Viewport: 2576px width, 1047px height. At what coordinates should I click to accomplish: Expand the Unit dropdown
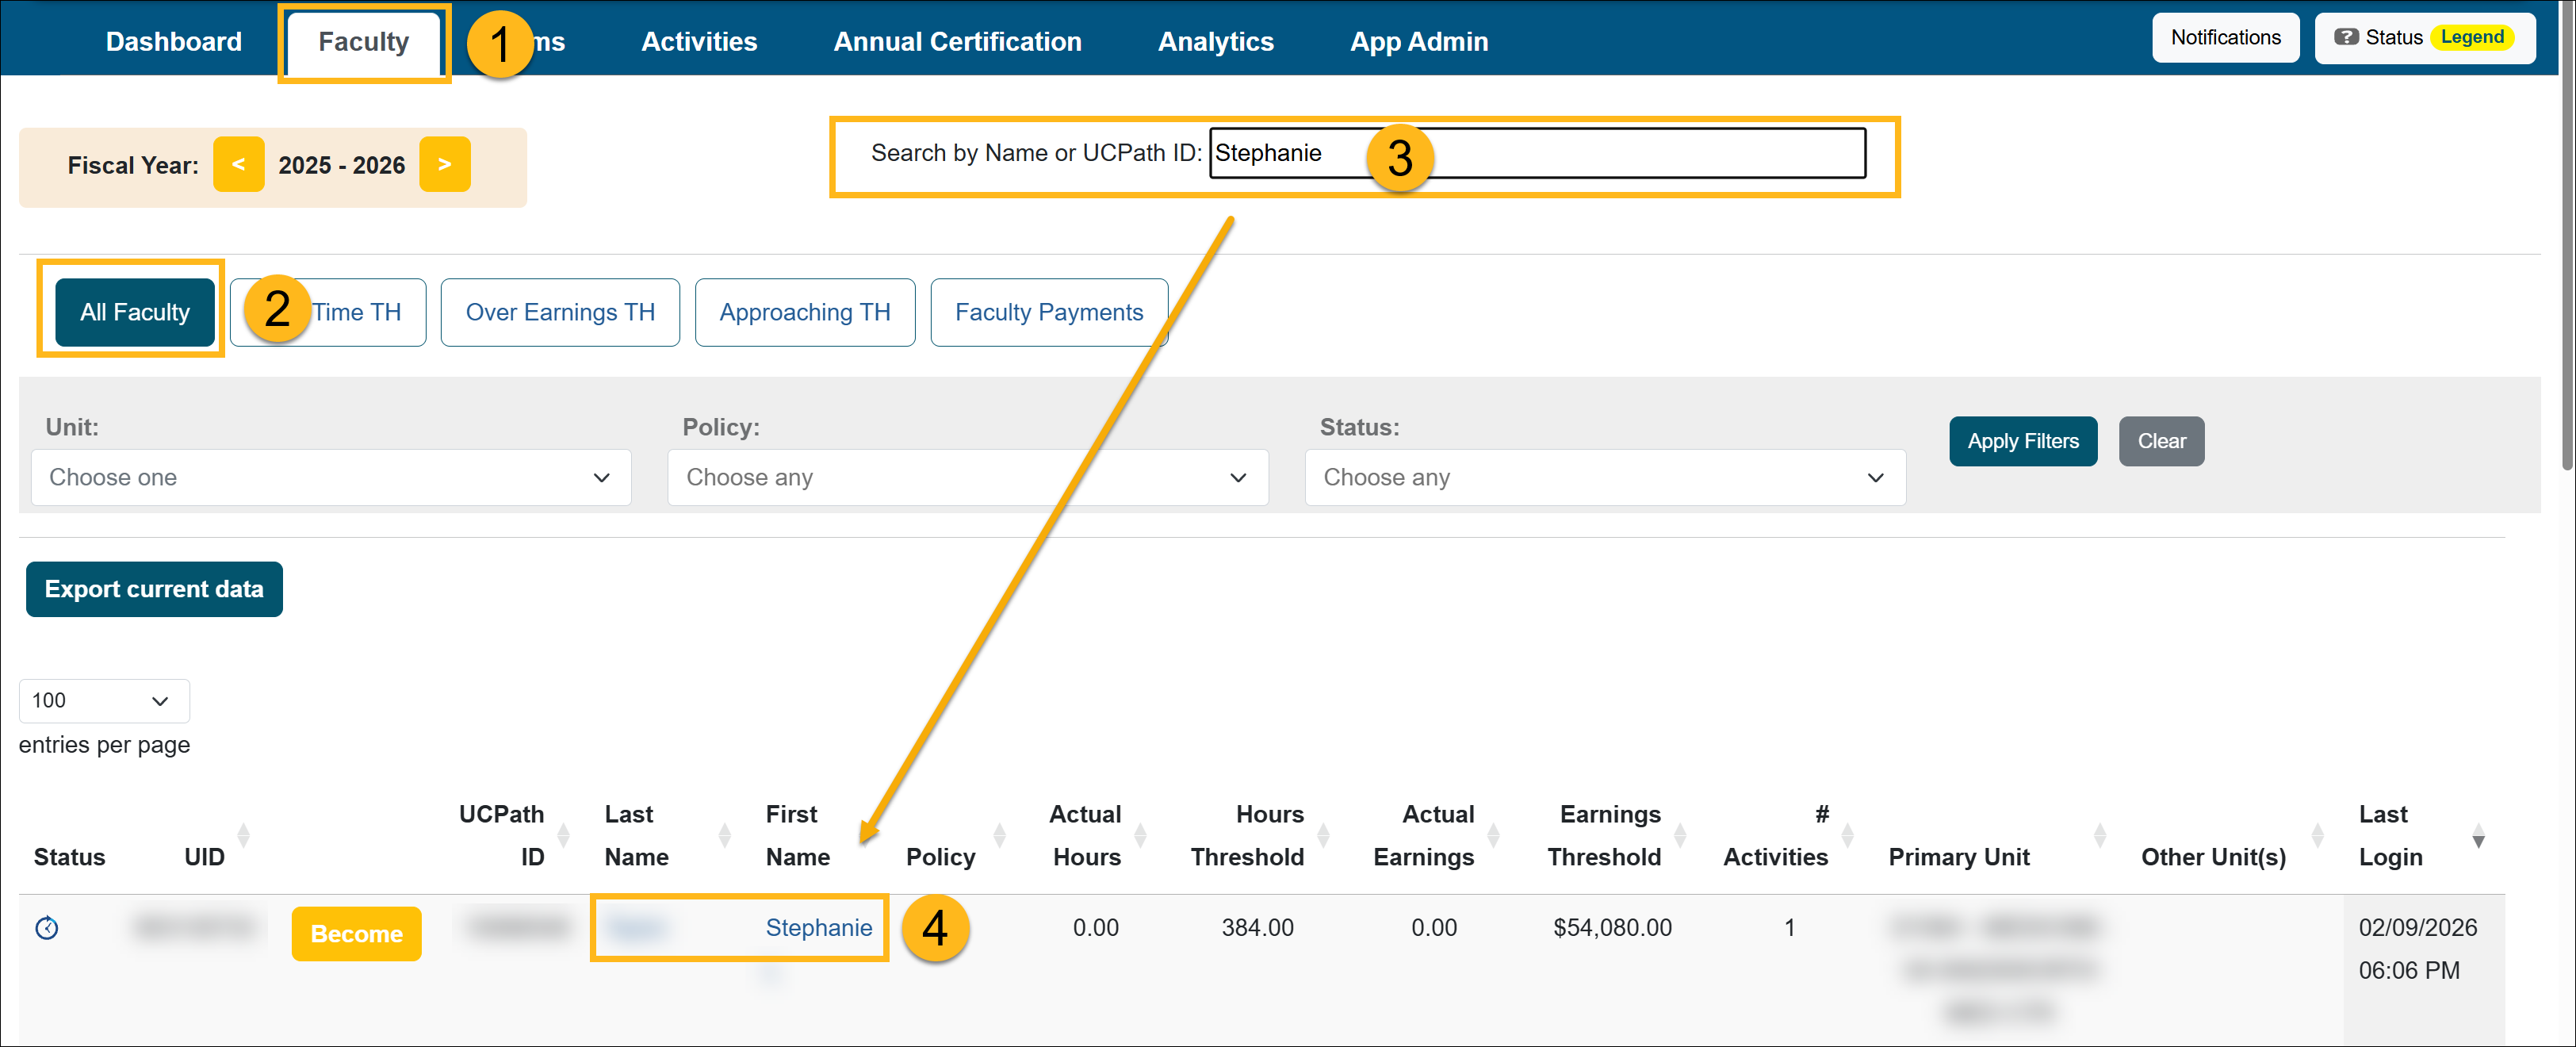[330, 478]
